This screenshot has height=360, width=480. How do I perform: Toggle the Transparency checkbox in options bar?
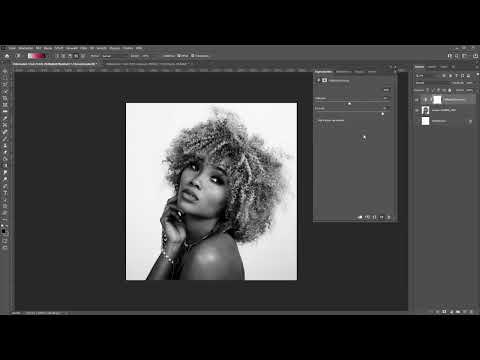(x=193, y=56)
